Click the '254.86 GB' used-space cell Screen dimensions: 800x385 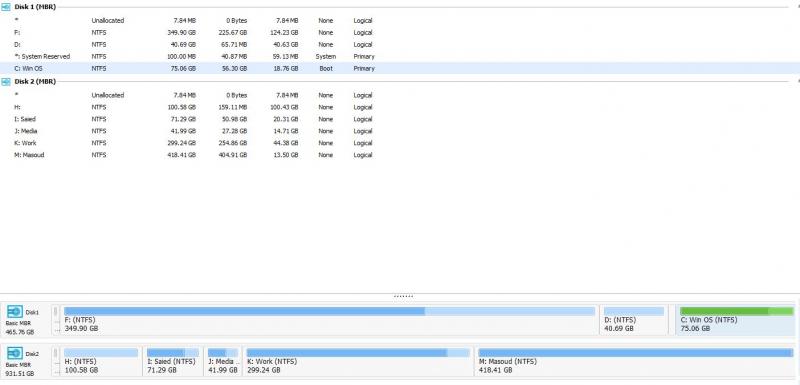[233, 143]
